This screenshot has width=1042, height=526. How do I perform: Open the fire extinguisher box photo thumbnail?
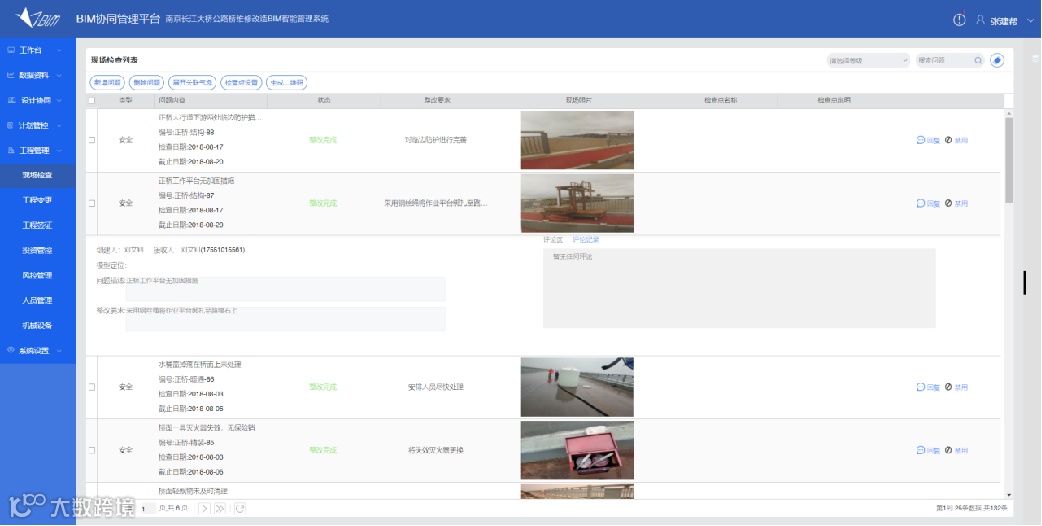(x=577, y=450)
